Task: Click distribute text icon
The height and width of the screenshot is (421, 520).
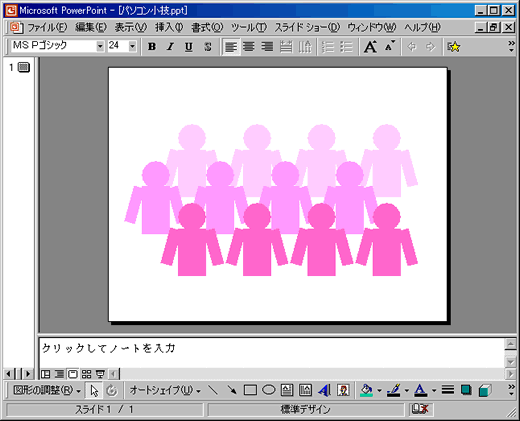Action: tap(286, 46)
